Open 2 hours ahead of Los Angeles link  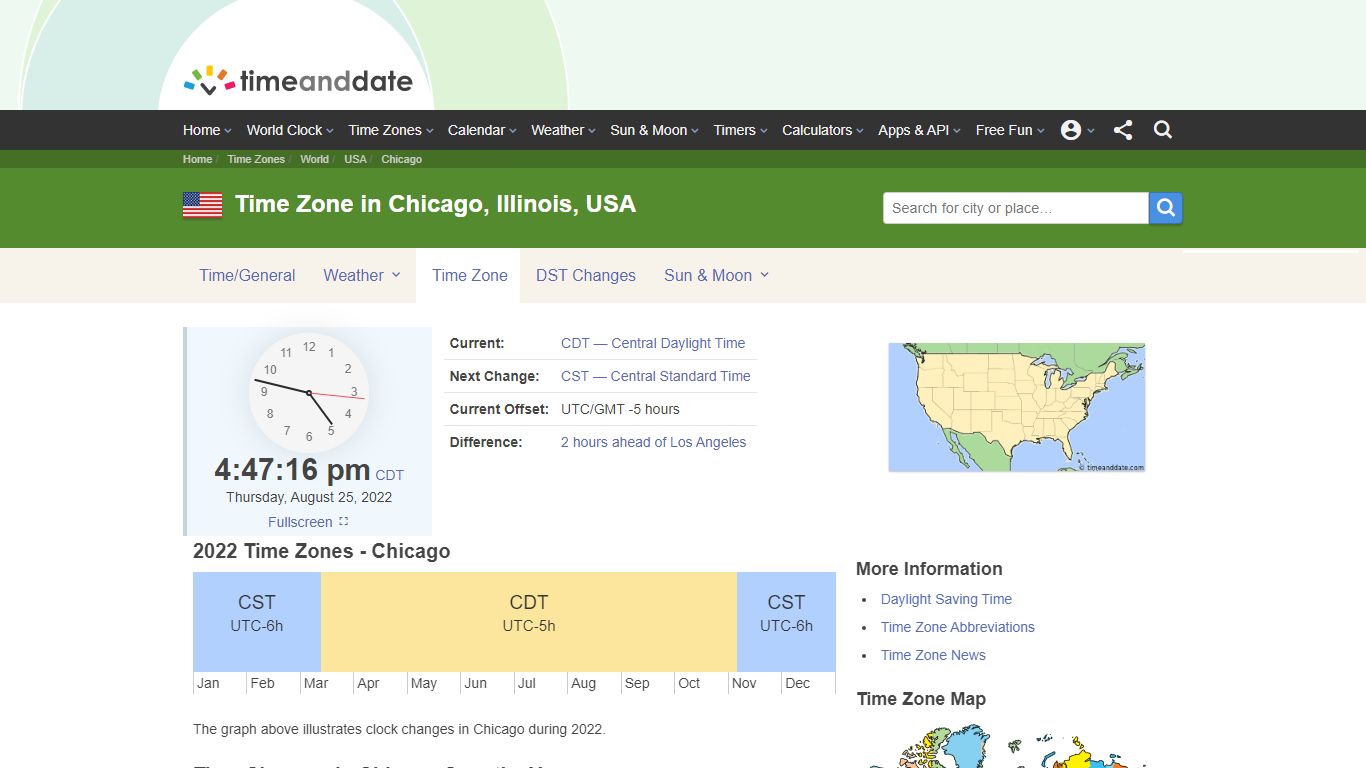[653, 442]
